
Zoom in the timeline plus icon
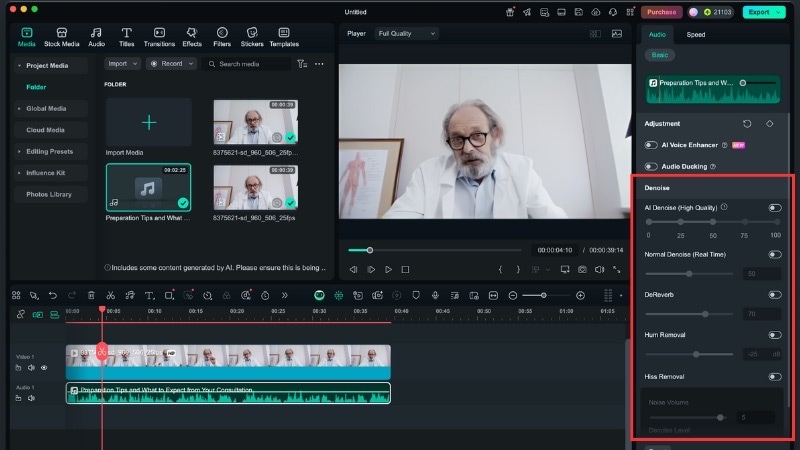click(580, 295)
